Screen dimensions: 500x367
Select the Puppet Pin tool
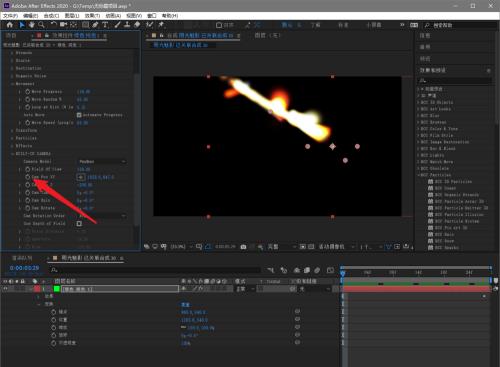[161, 25]
